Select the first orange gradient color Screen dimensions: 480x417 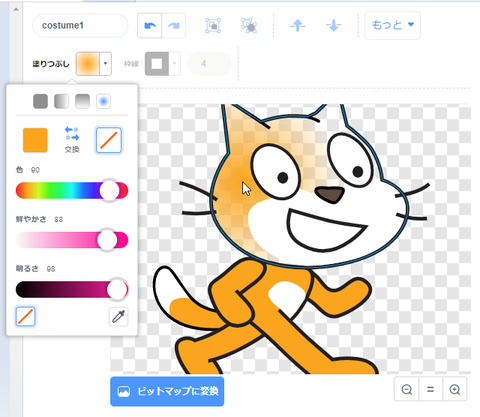(x=35, y=140)
